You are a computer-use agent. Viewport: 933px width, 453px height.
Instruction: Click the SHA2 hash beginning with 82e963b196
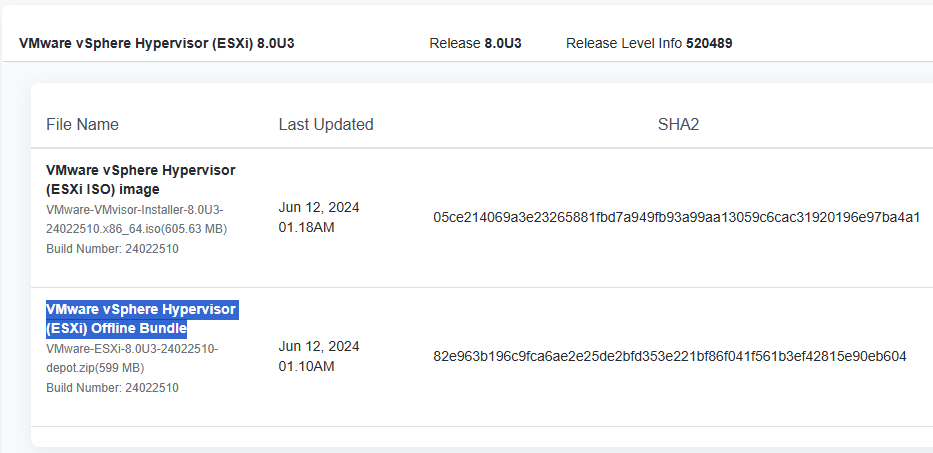[x=669, y=357]
